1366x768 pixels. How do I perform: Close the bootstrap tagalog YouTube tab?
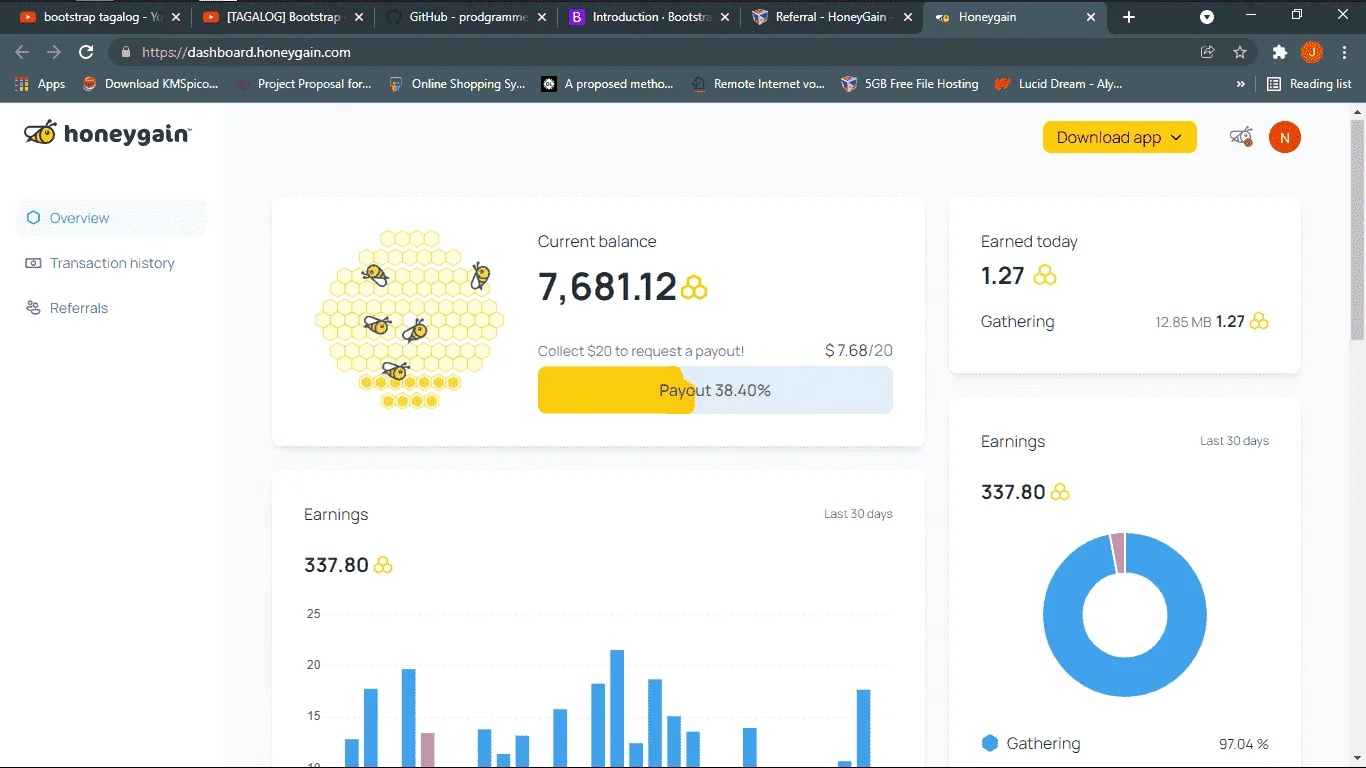[176, 17]
